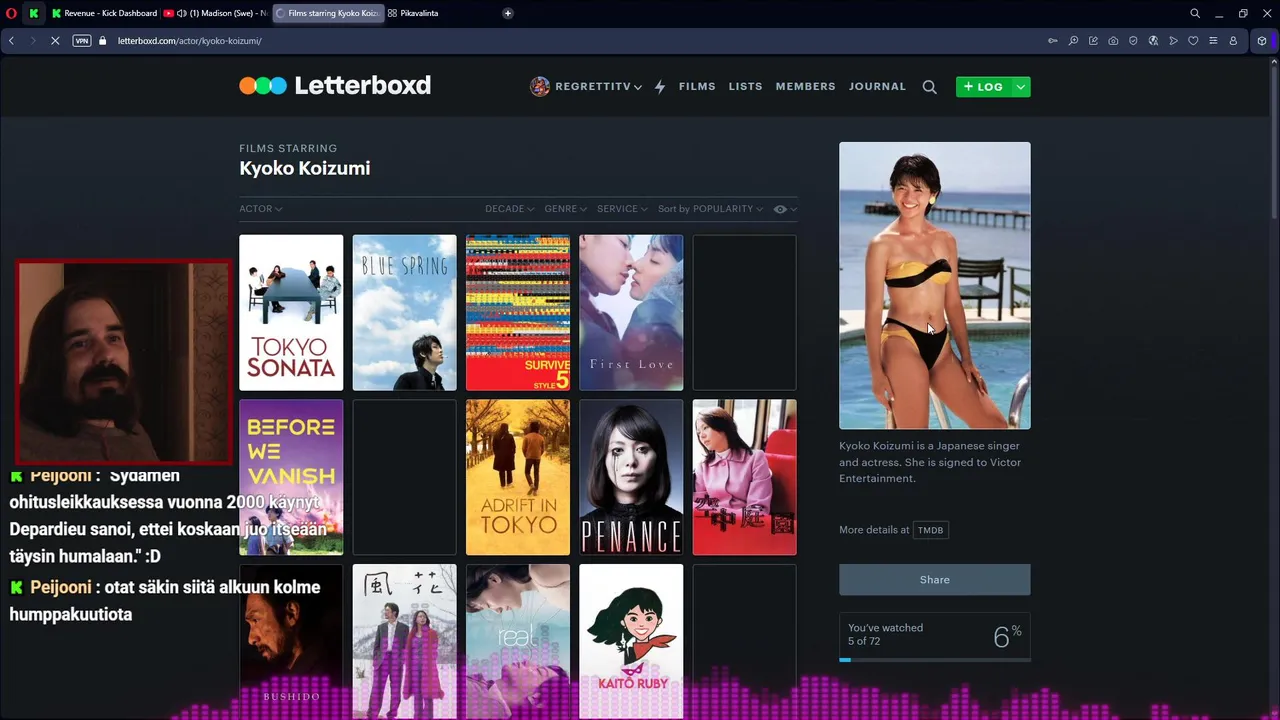Open the Adrift in Tokyo poster

point(518,477)
